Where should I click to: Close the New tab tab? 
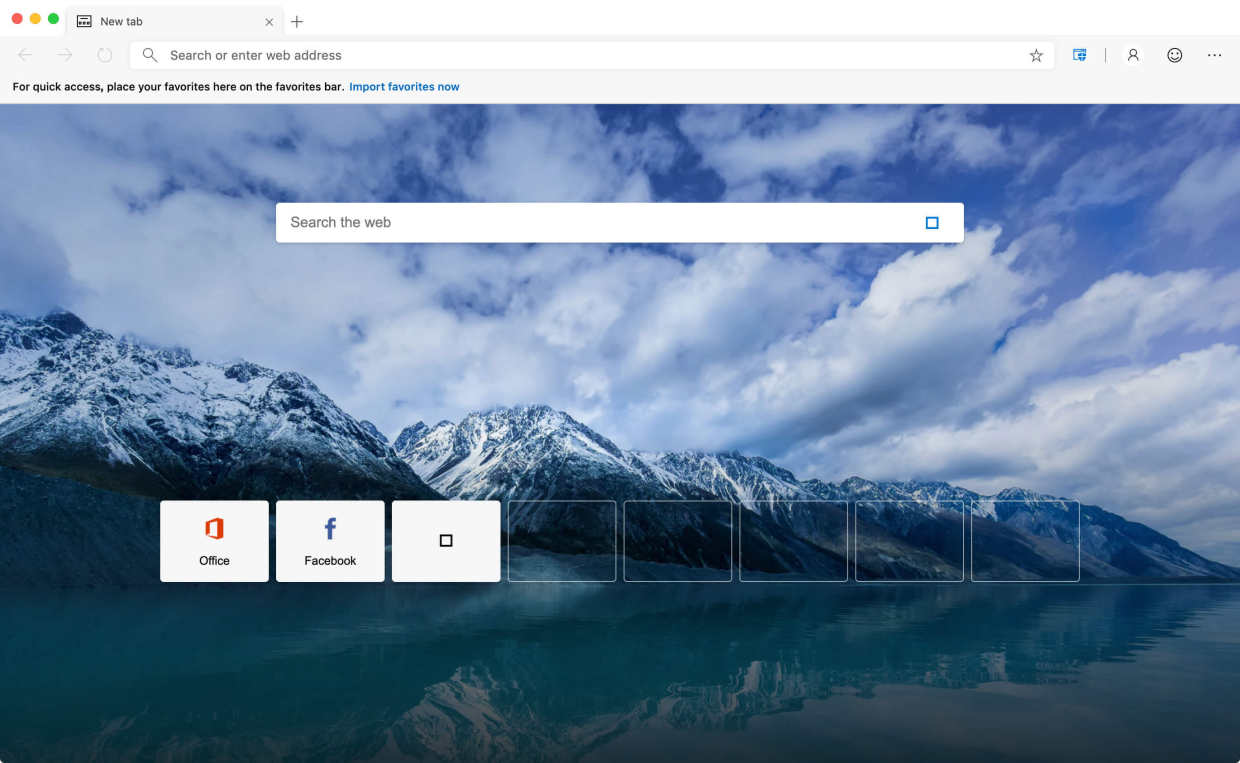point(269,21)
